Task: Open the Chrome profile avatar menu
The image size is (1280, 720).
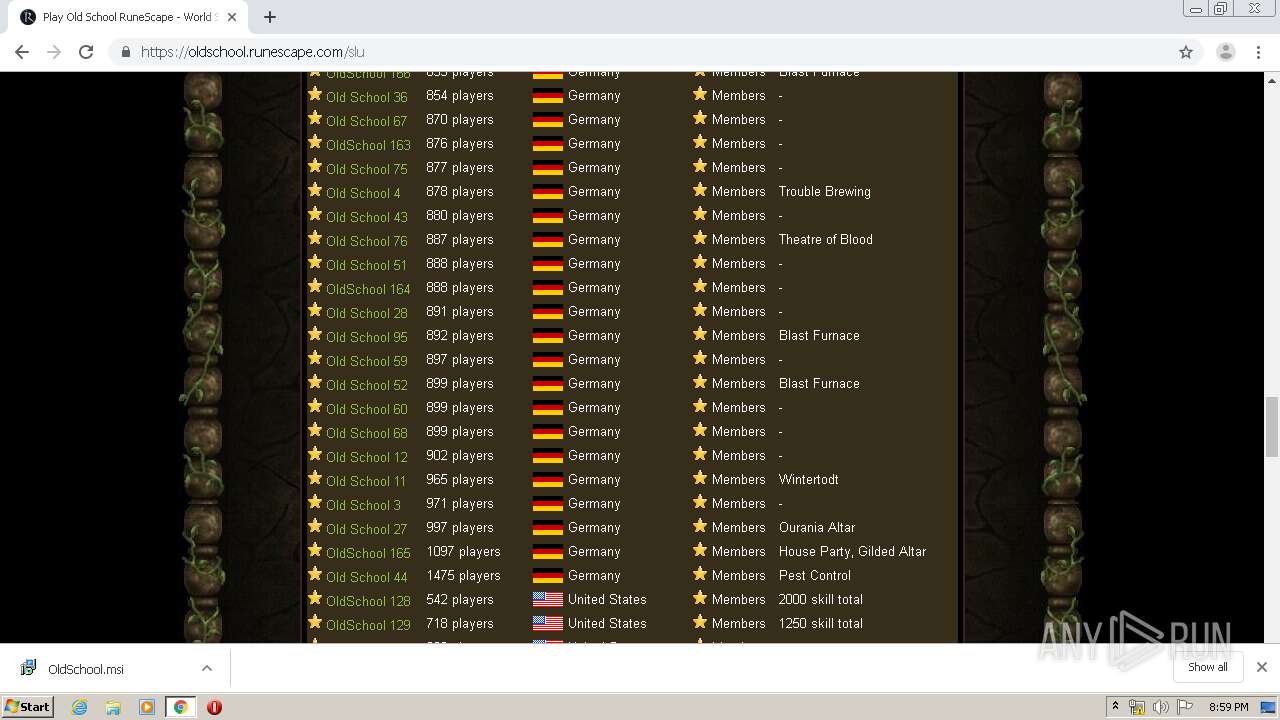Action: pos(1225,52)
